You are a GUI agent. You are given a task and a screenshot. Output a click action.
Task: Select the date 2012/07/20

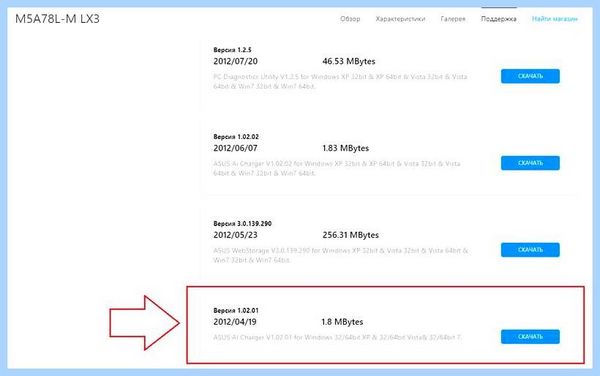[235, 61]
